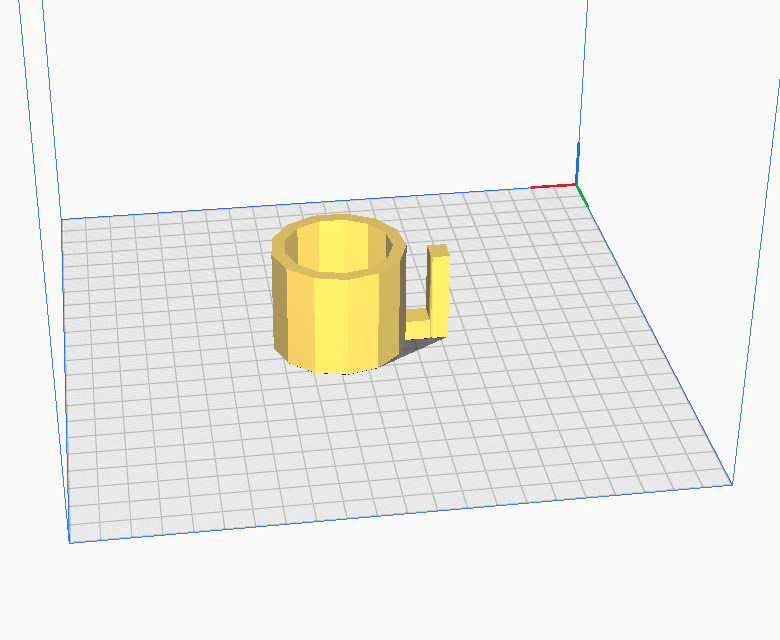The width and height of the screenshot is (780, 640).
Task: Click the blue Z-axis origin line
Action: (x=577, y=163)
